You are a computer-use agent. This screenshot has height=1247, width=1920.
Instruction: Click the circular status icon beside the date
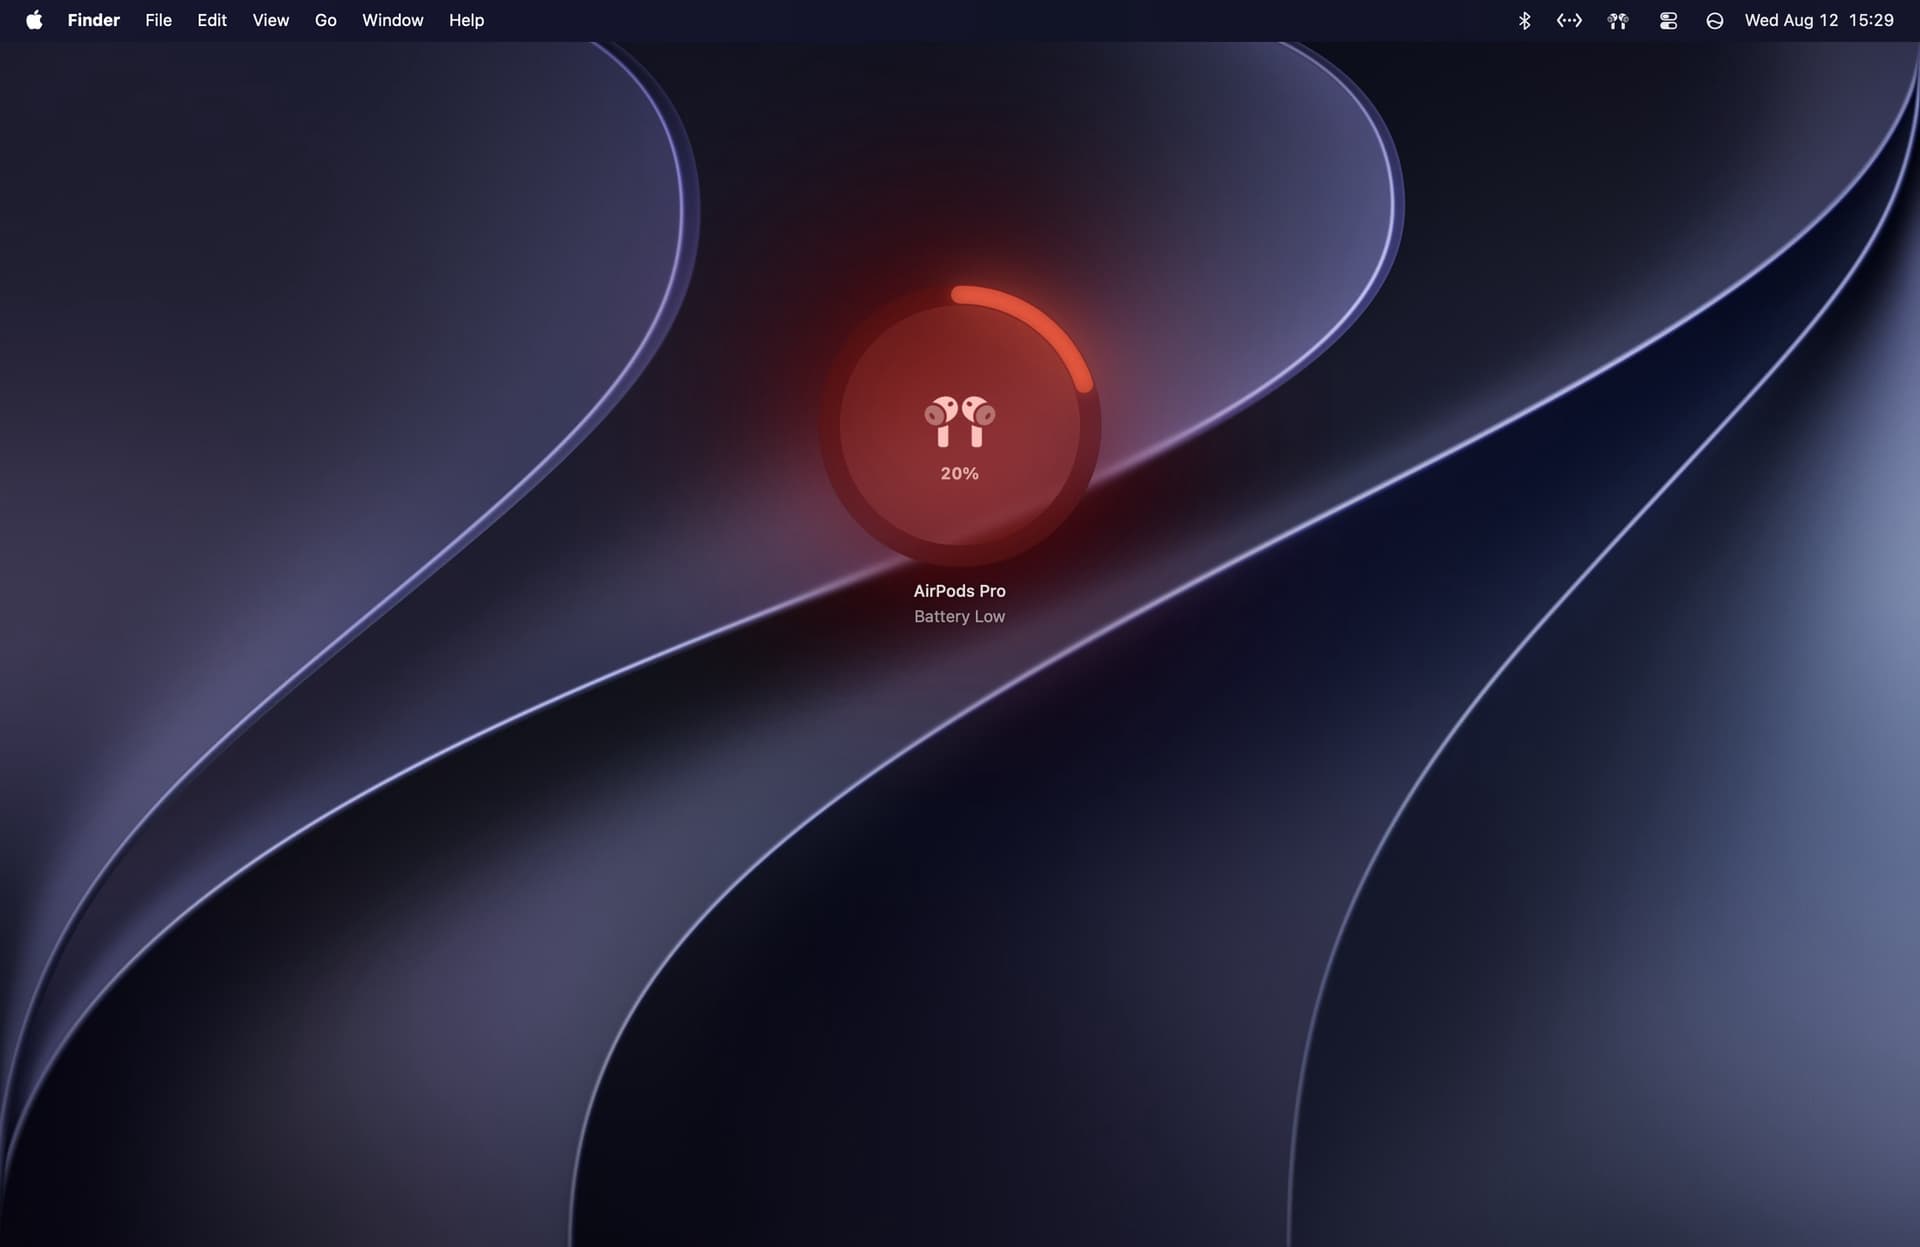(1714, 20)
